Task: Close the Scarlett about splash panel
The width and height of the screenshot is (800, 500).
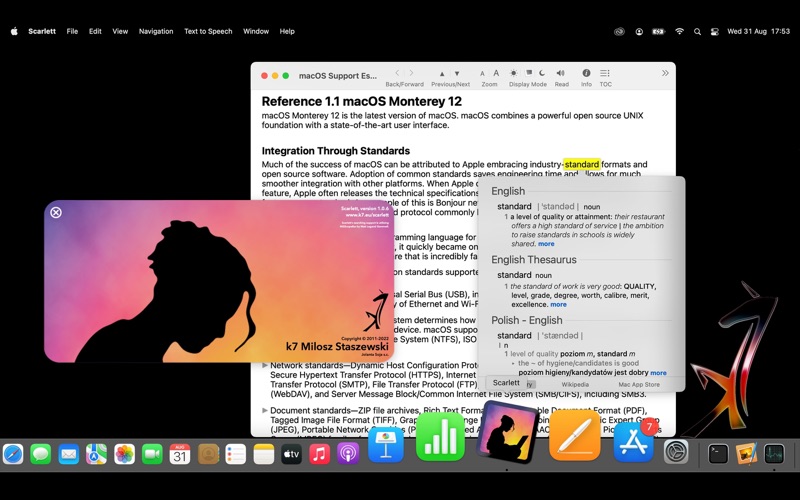Action: tap(56, 212)
